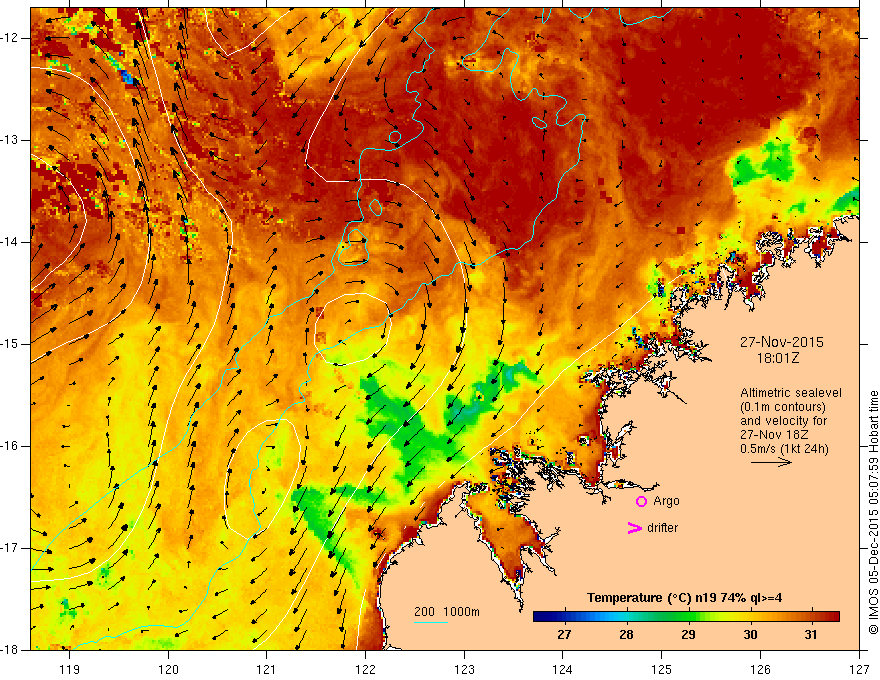Click the colorbar tick label 31
Image resolution: width=880 pixels, height=680 pixels.
(x=811, y=635)
